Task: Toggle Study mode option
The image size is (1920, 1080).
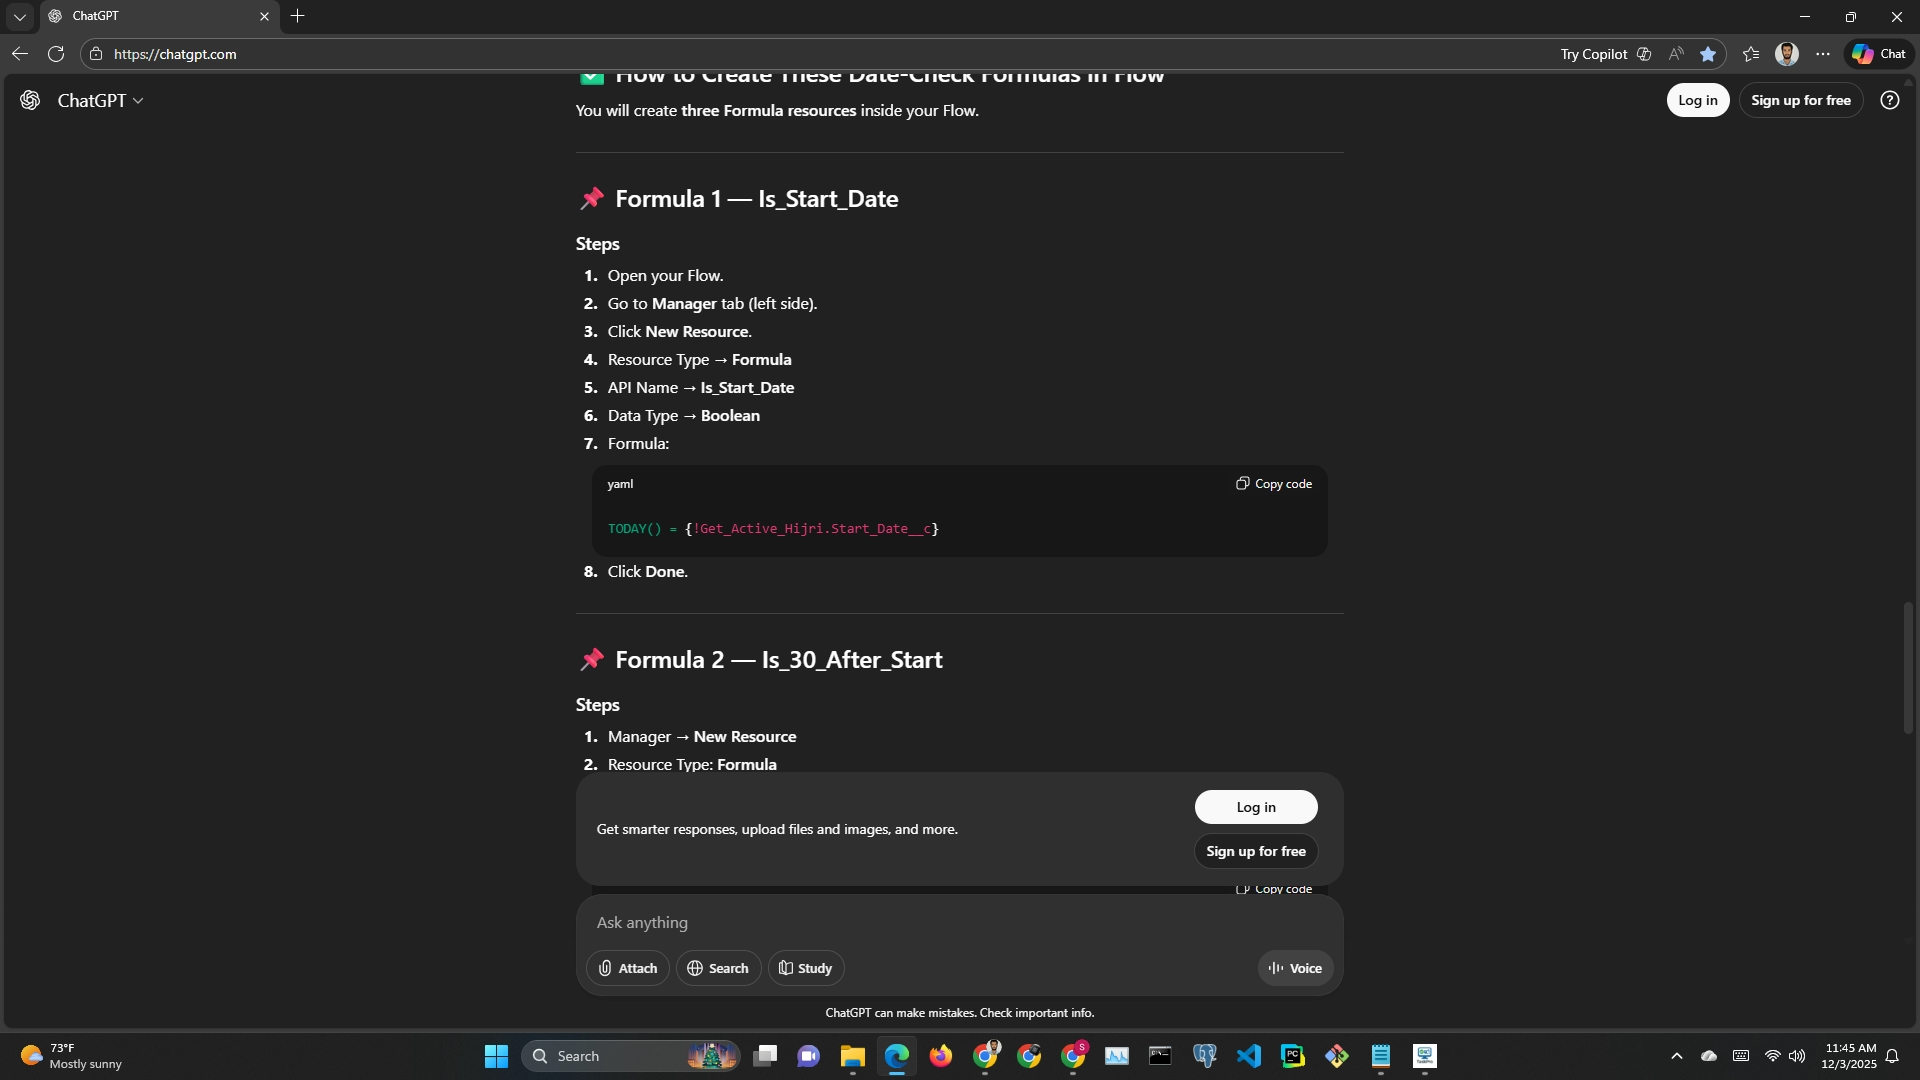Action: (x=805, y=968)
